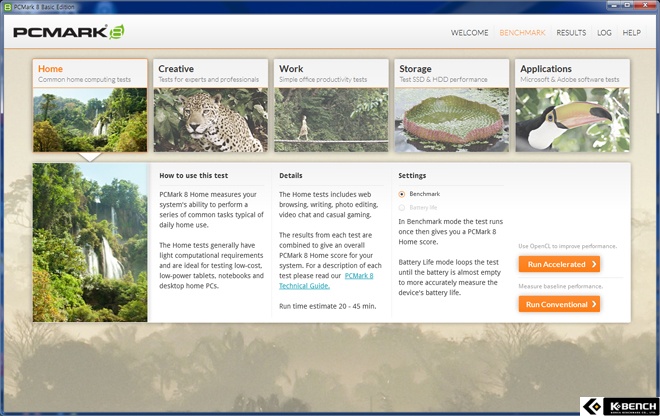
Task: Open the WELCOME tab
Action: click(469, 33)
